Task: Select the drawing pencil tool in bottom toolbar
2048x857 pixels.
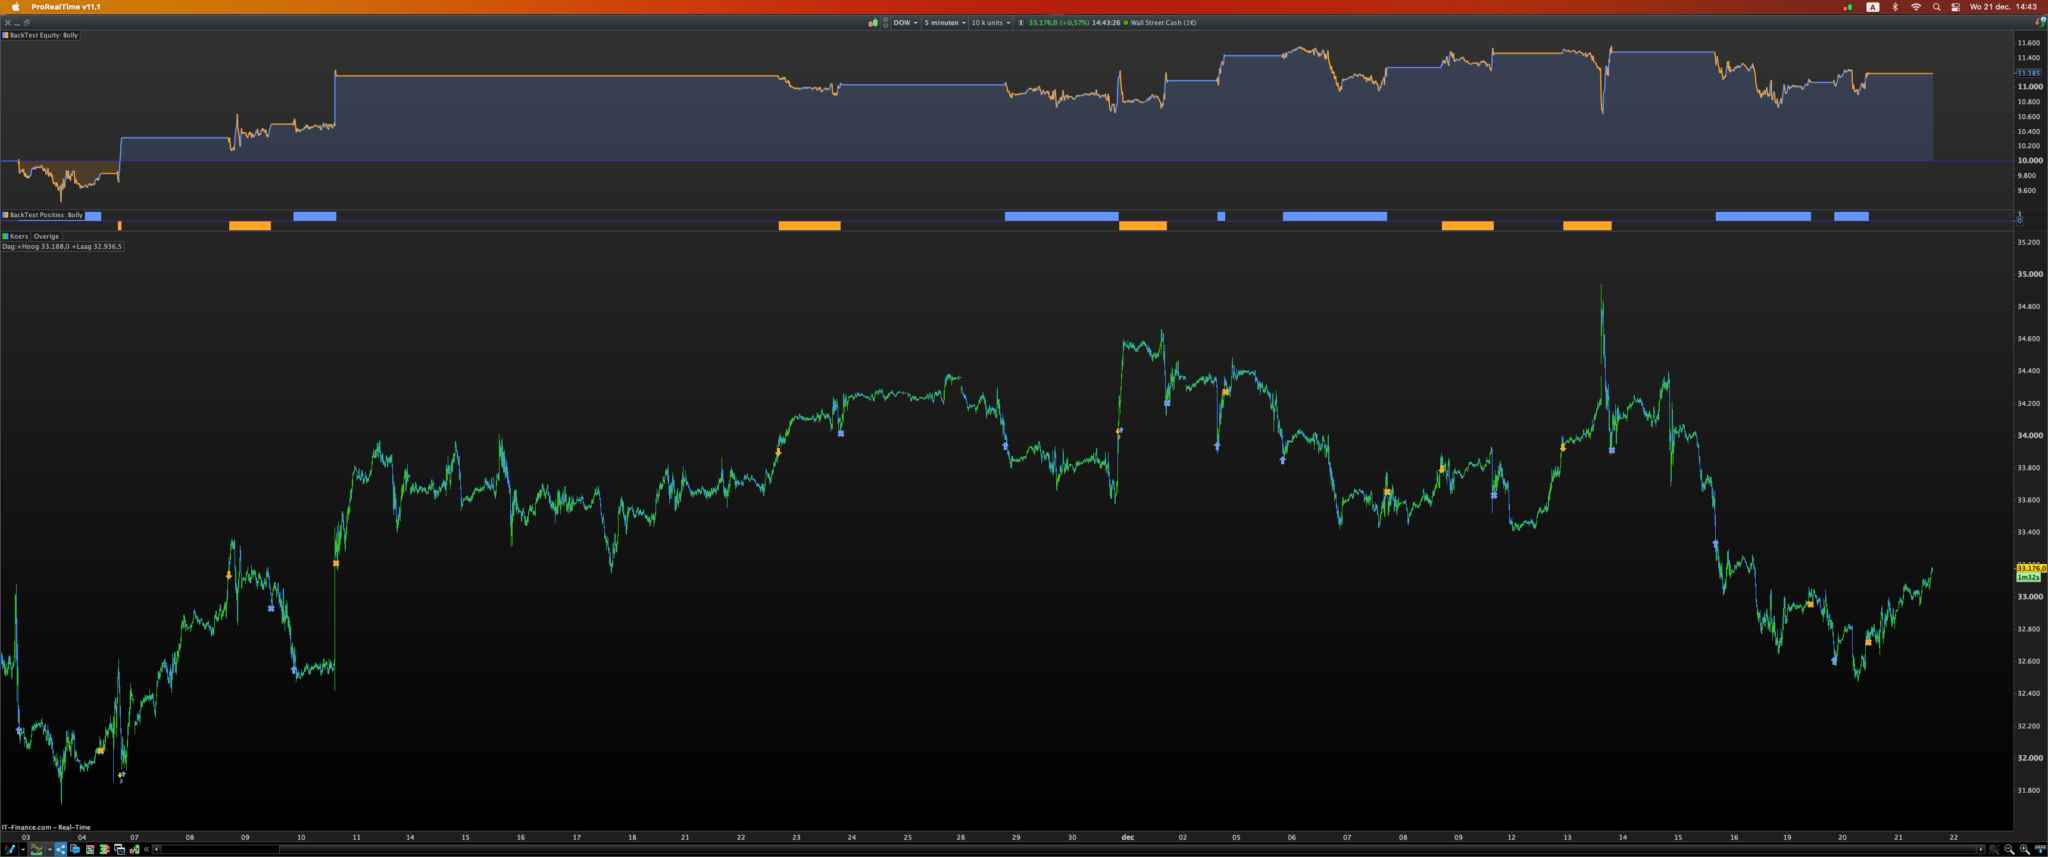Action: pos(9,849)
